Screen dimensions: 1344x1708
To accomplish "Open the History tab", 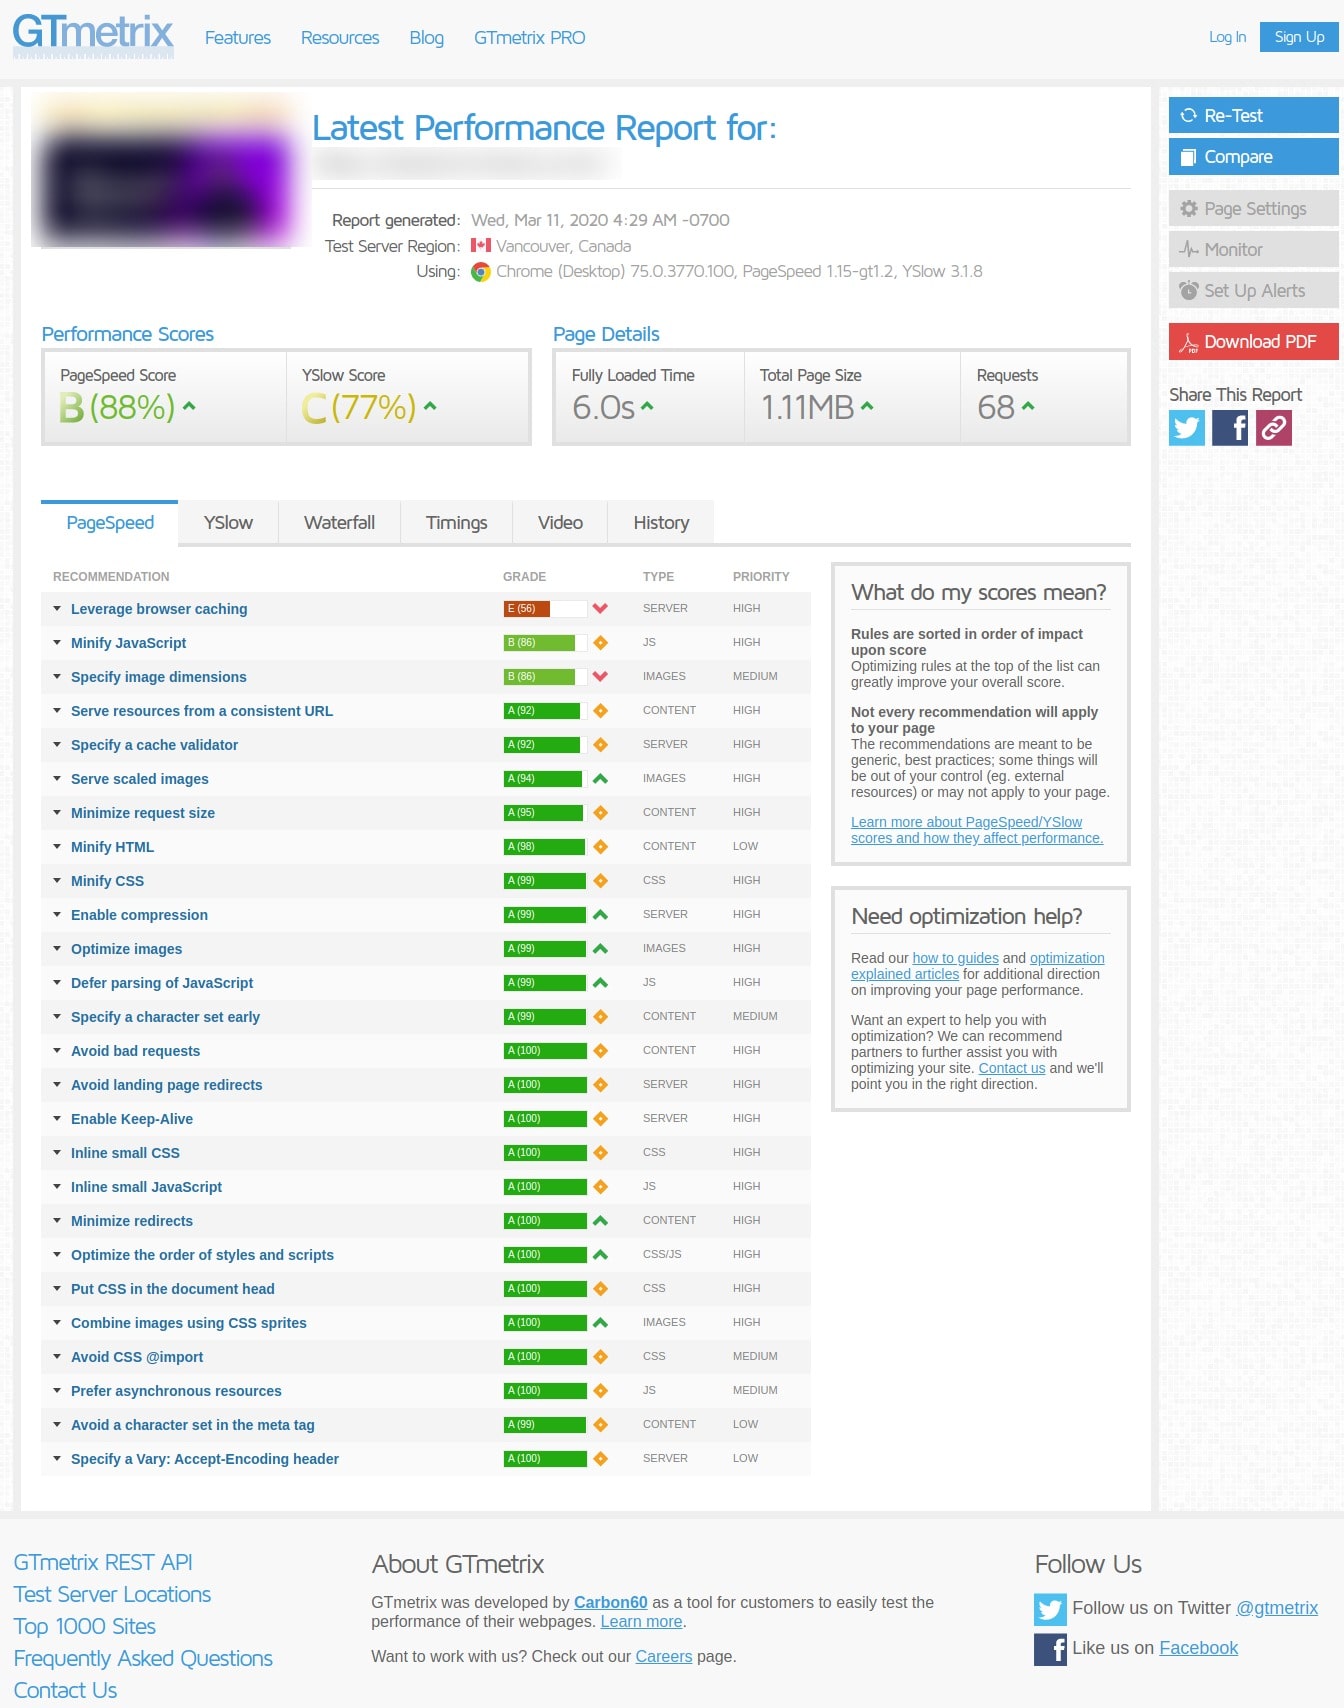I will pyautogui.click(x=661, y=522).
